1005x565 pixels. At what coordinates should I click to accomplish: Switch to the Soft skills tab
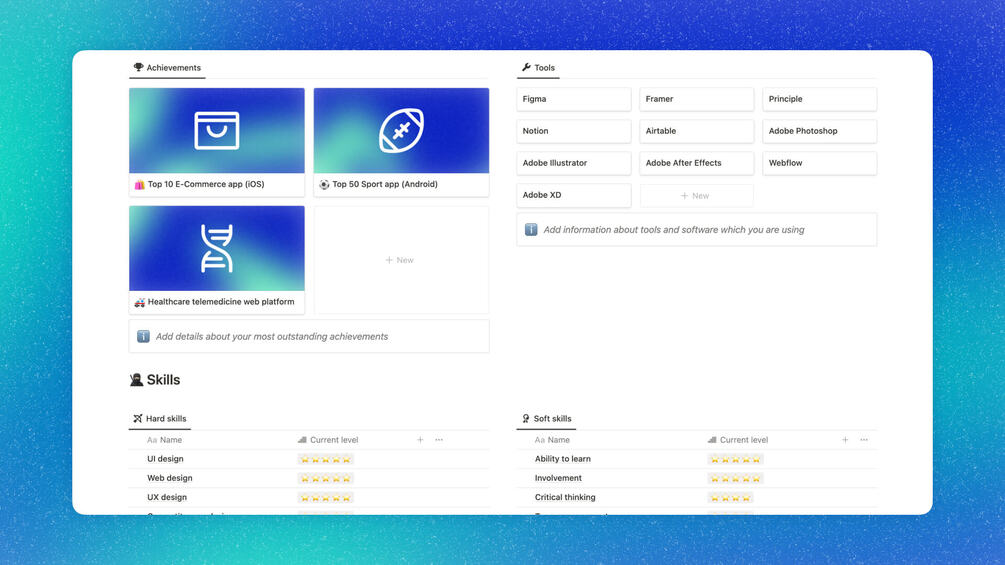[x=547, y=418]
